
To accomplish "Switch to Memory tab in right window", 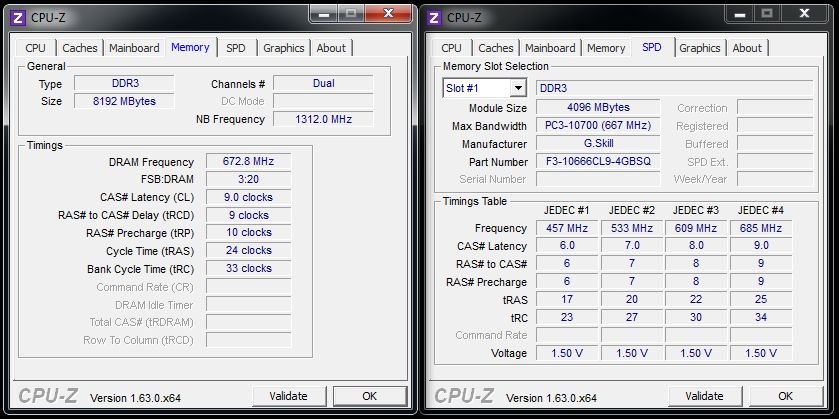I will tap(606, 48).
